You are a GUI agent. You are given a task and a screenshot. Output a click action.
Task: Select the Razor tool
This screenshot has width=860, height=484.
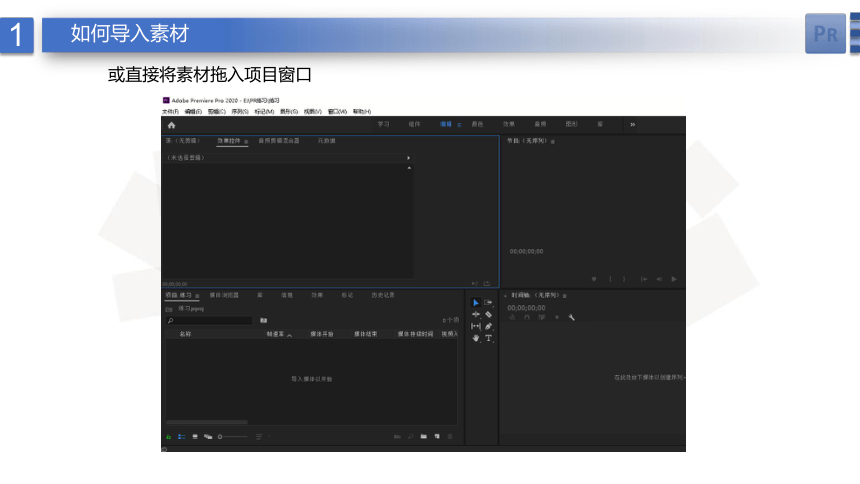click(x=488, y=314)
